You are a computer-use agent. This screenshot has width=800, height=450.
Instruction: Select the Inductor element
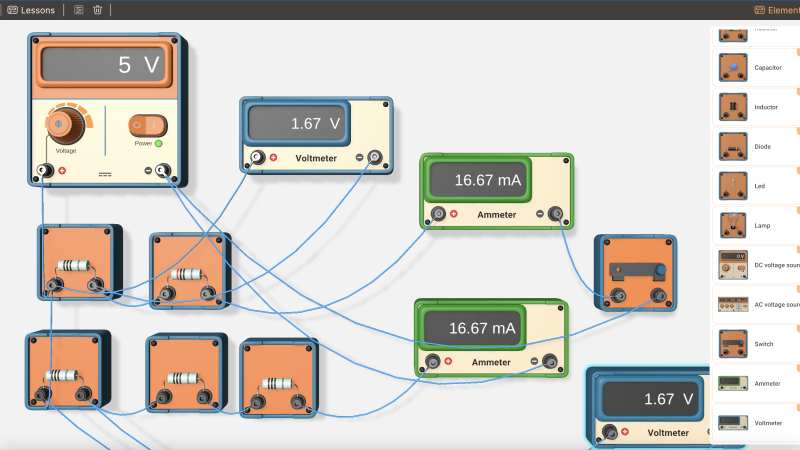(757, 107)
